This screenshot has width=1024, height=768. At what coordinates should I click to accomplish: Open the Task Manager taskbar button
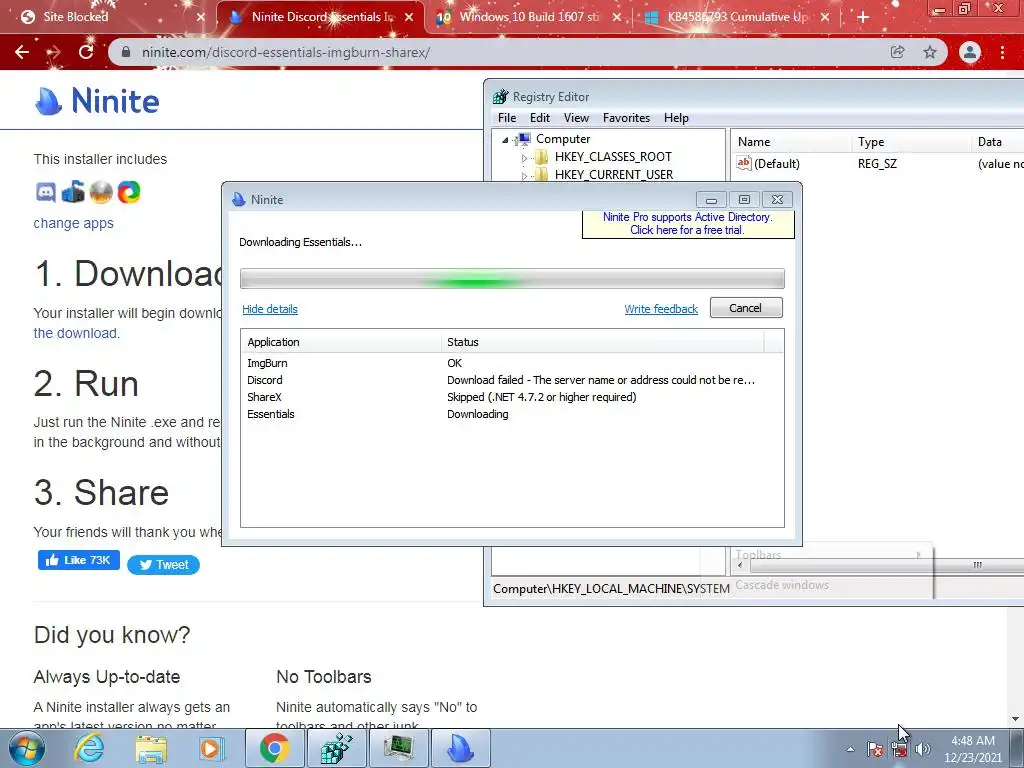point(398,748)
